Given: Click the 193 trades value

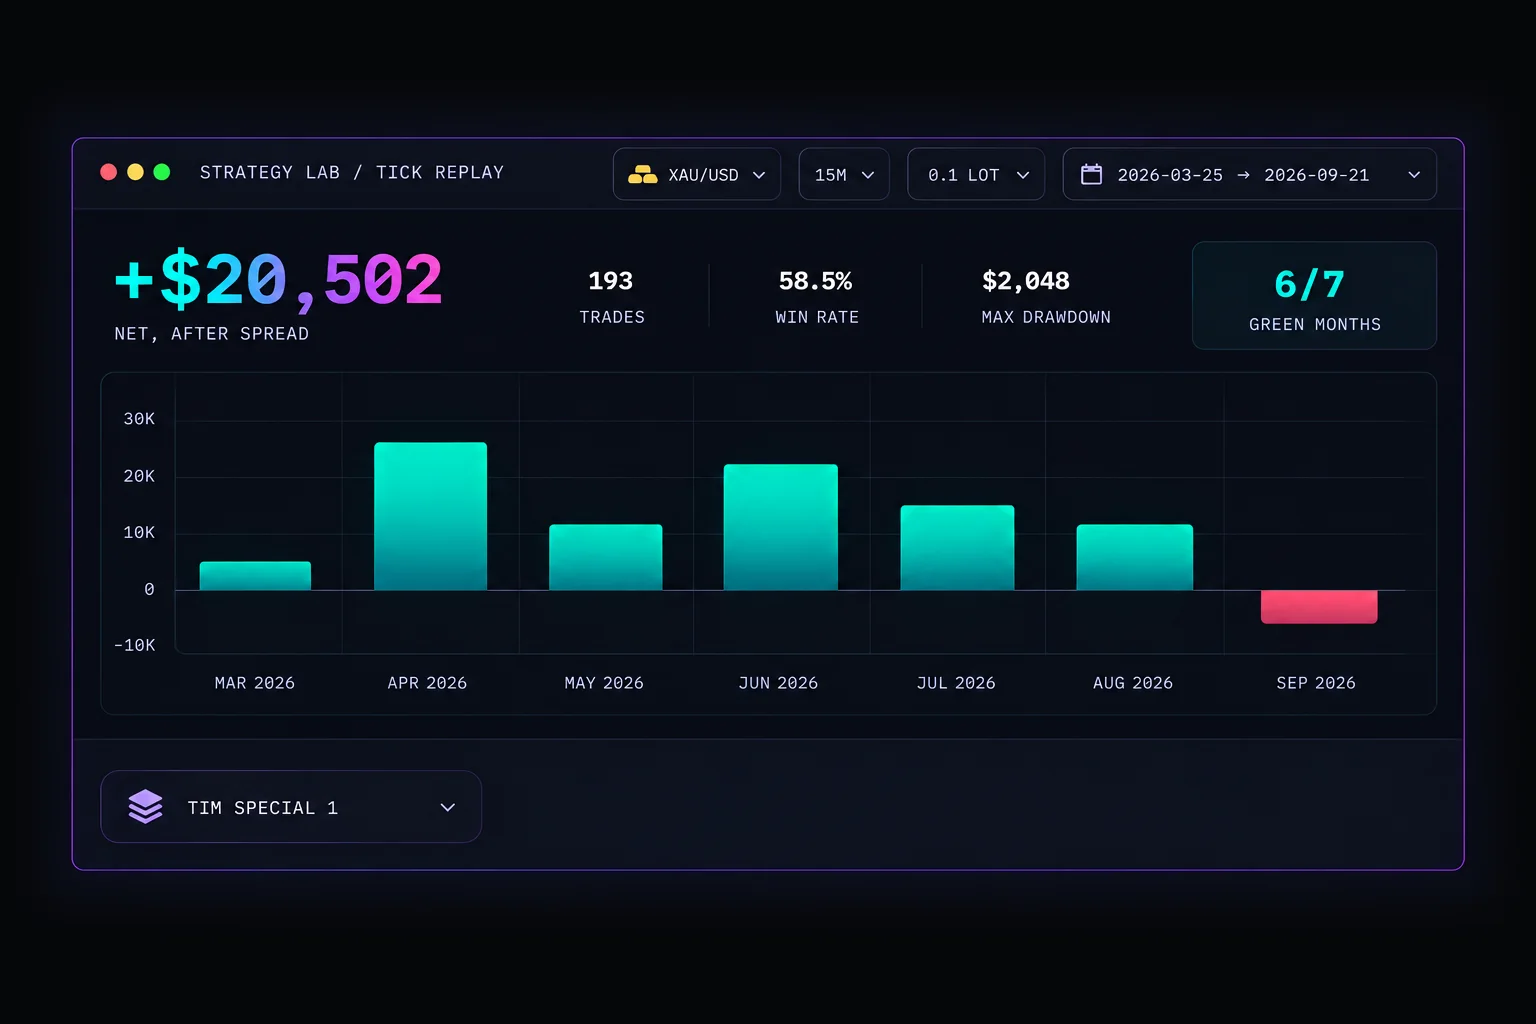Looking at the screenshot, I should pos(611,281).
